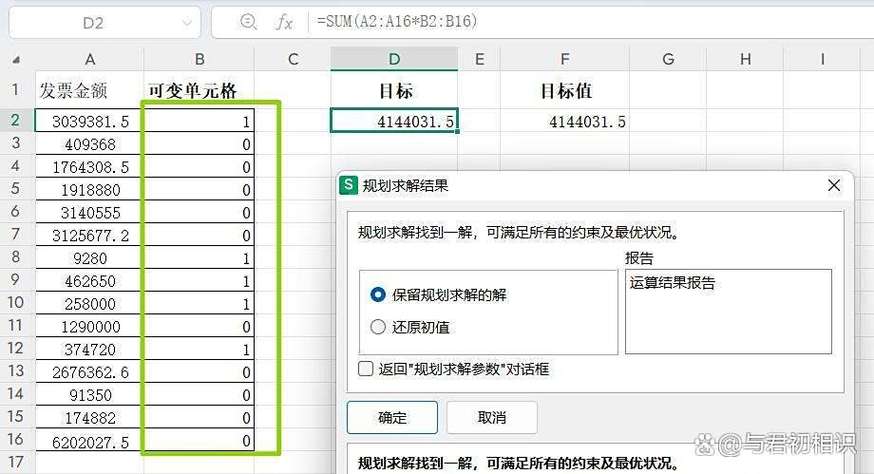Select column G header

point(668,59)
